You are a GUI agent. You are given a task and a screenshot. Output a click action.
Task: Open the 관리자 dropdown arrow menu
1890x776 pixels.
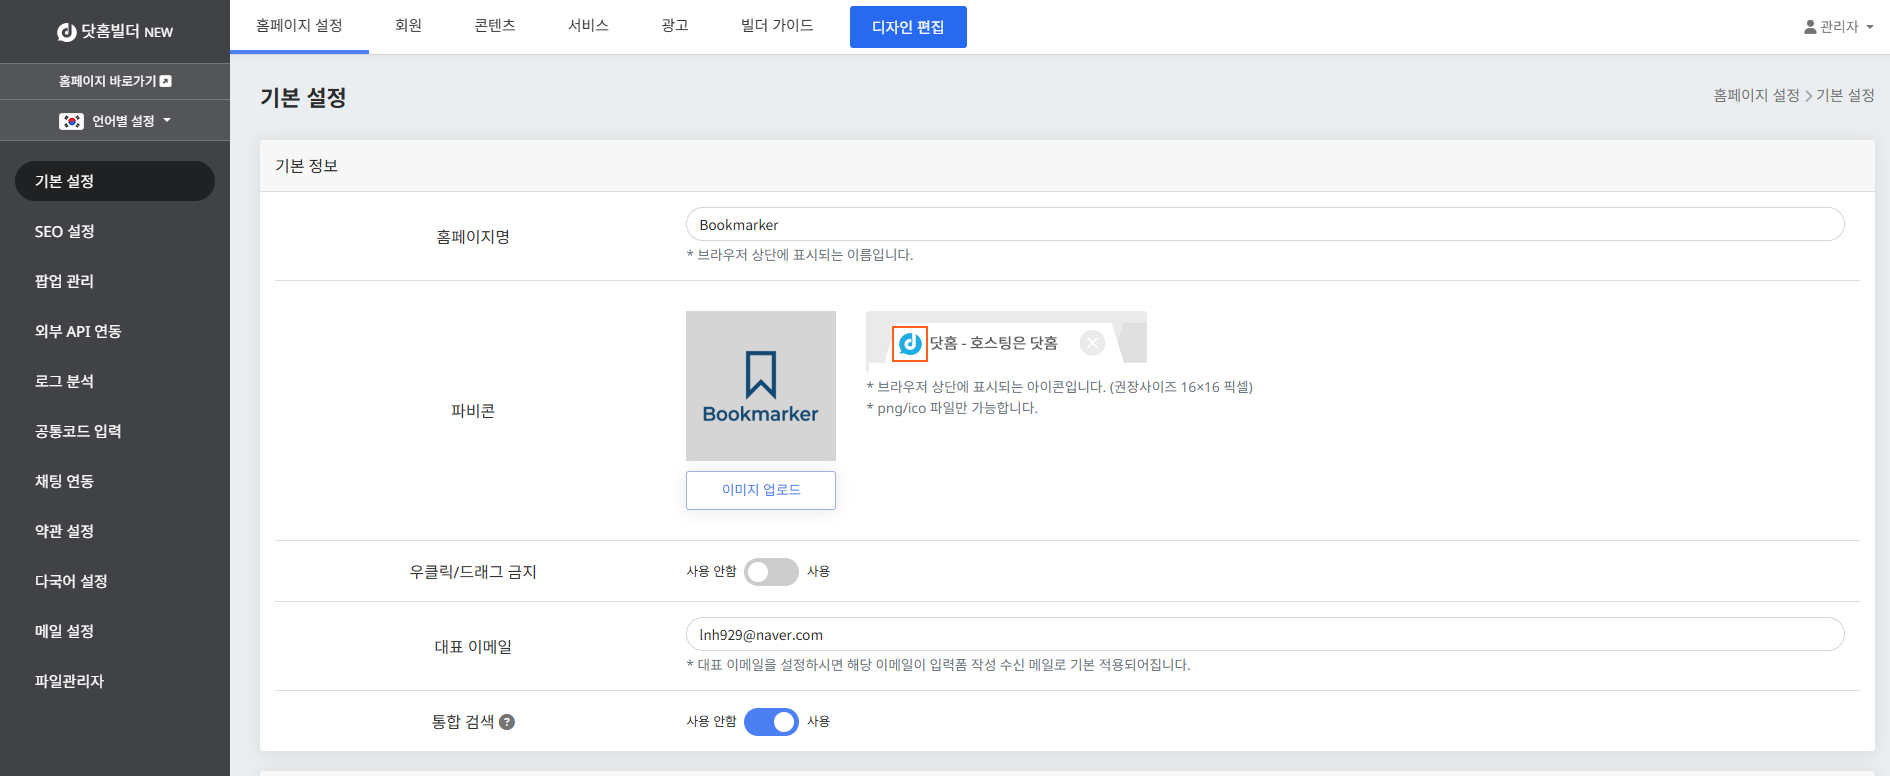pyautogui.click(x=1870, y=27)
